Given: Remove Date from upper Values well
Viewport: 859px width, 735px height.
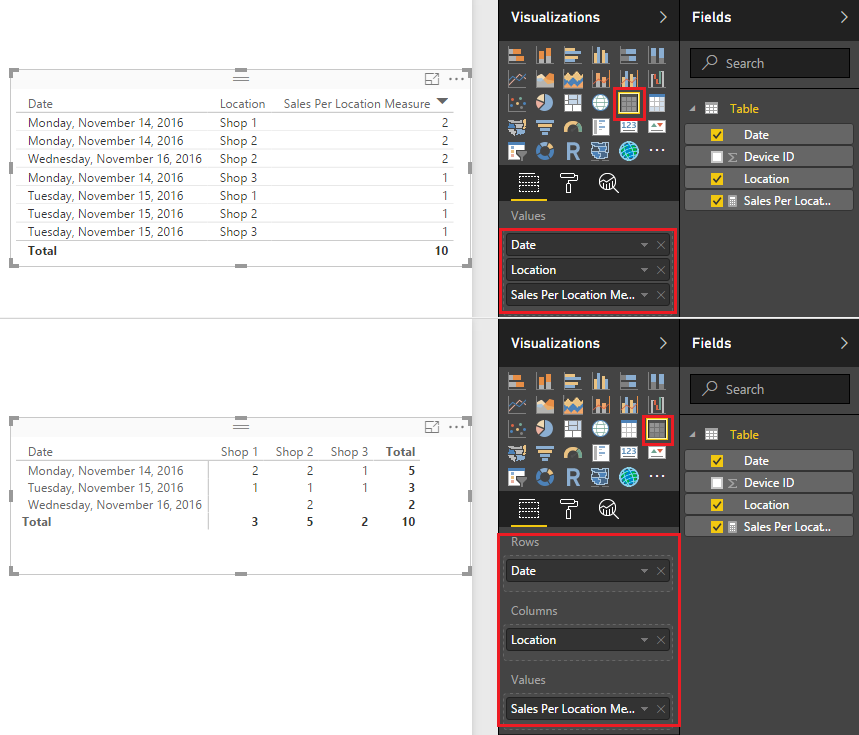Looking at the screenshot, I should (x=661, y=245).
